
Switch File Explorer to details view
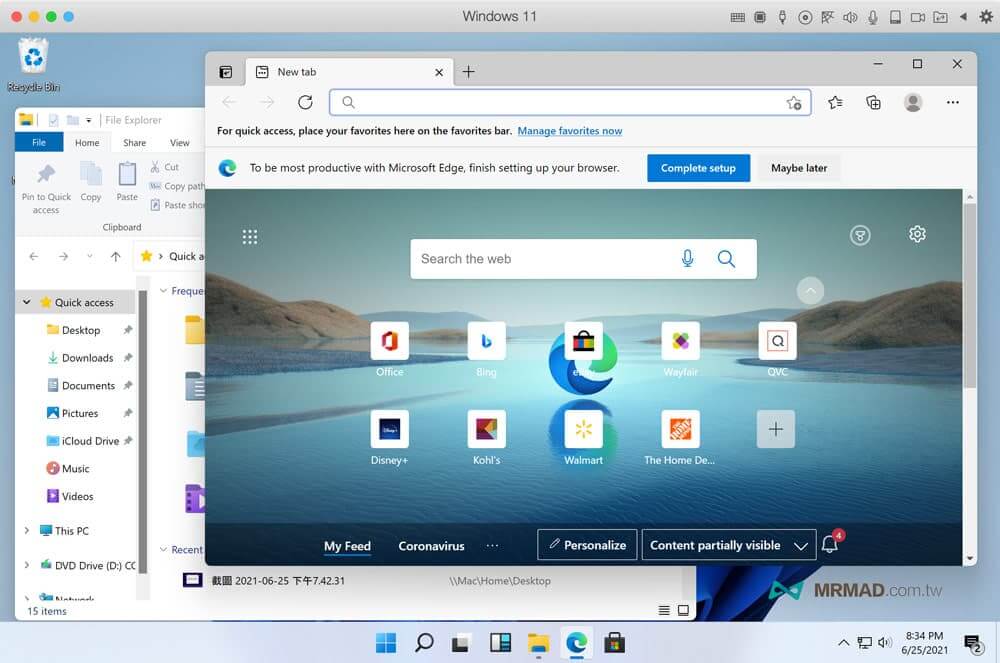pos(663,611)
